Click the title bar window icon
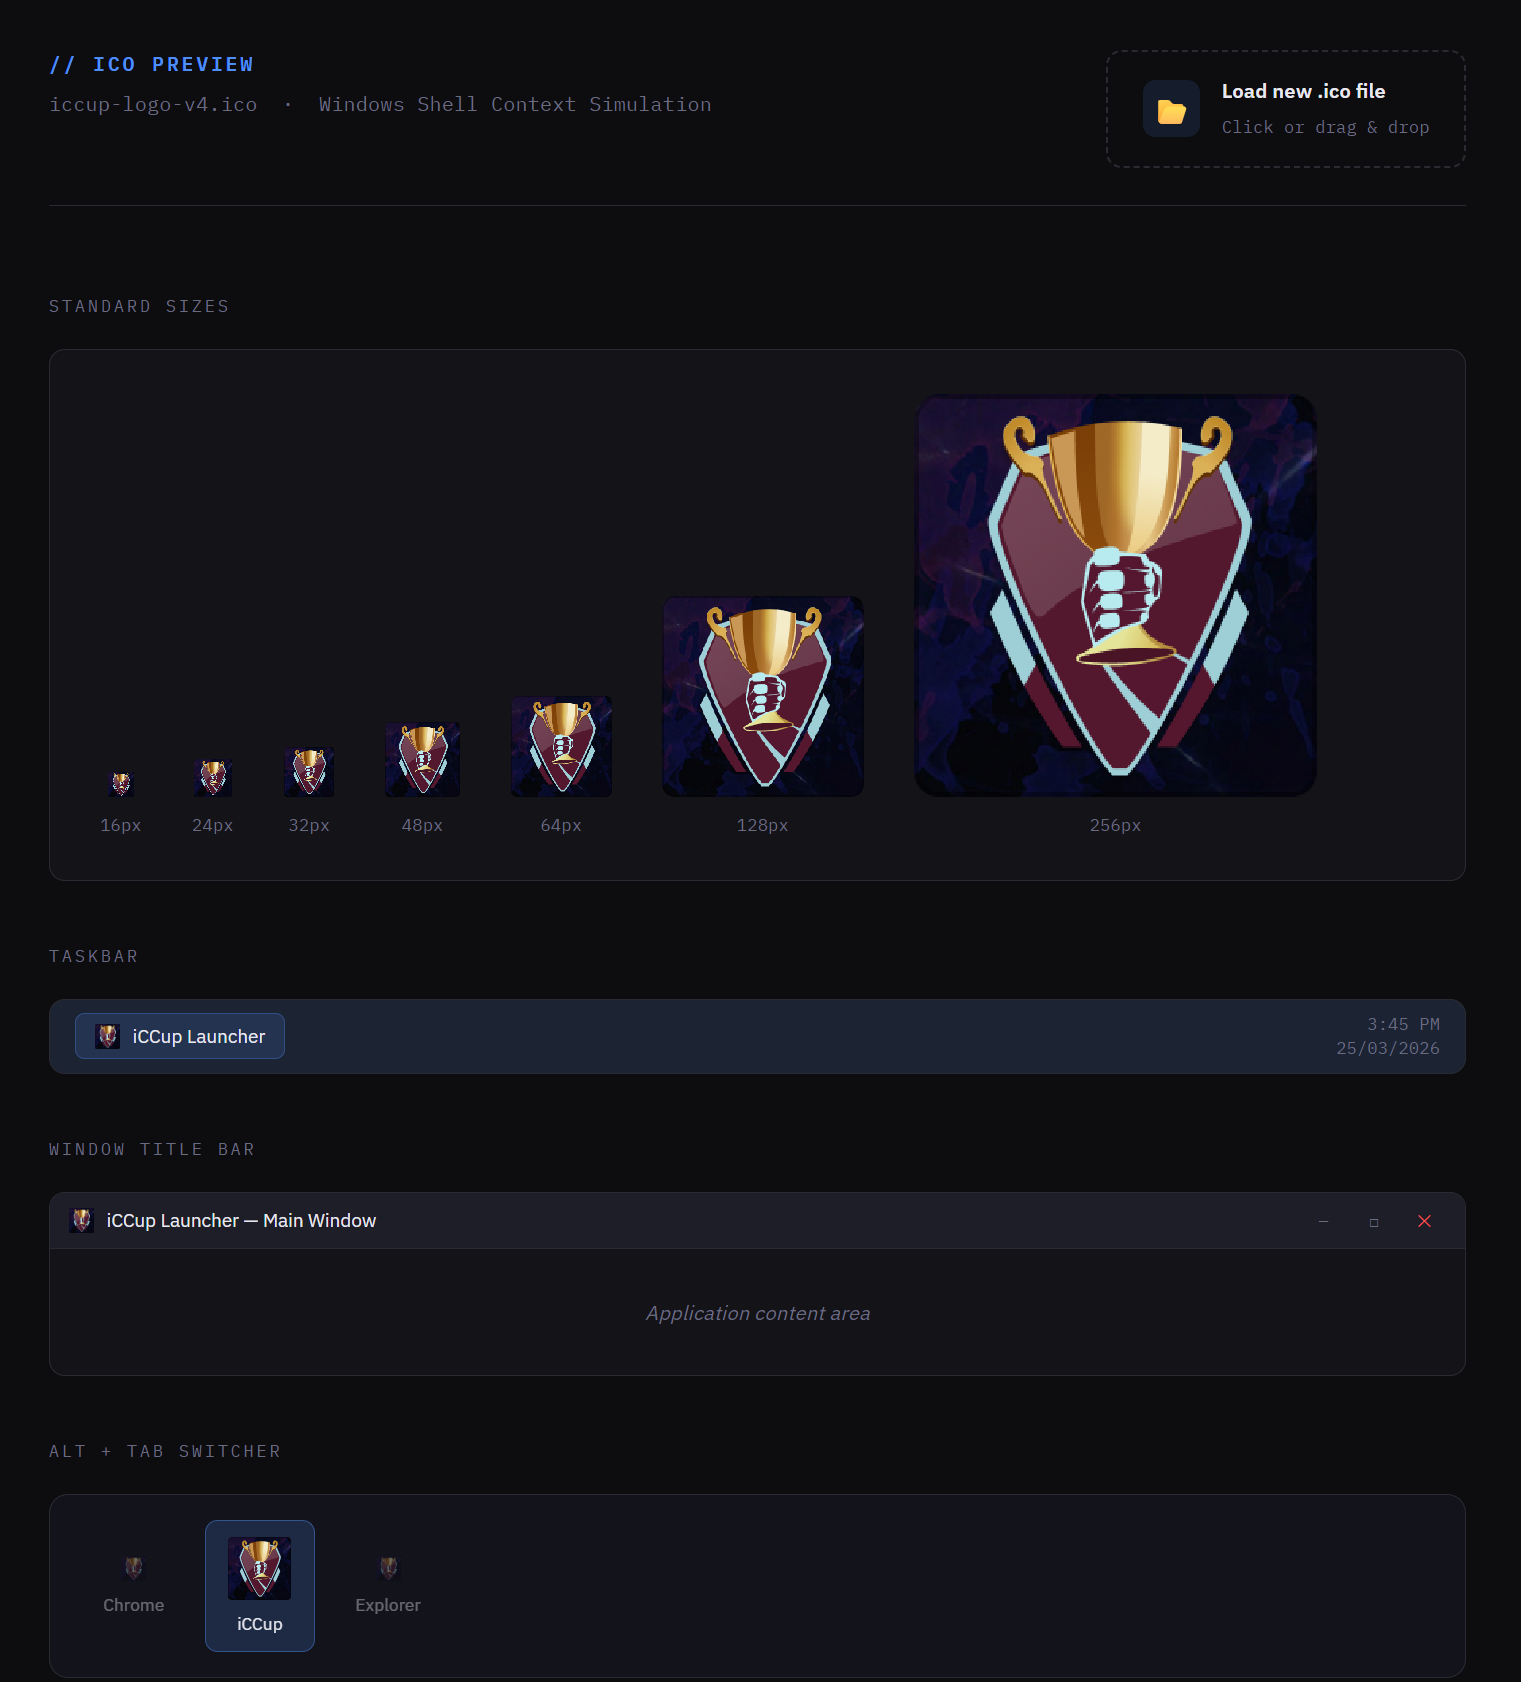1521x1682 pixels. coord(81,1220)
